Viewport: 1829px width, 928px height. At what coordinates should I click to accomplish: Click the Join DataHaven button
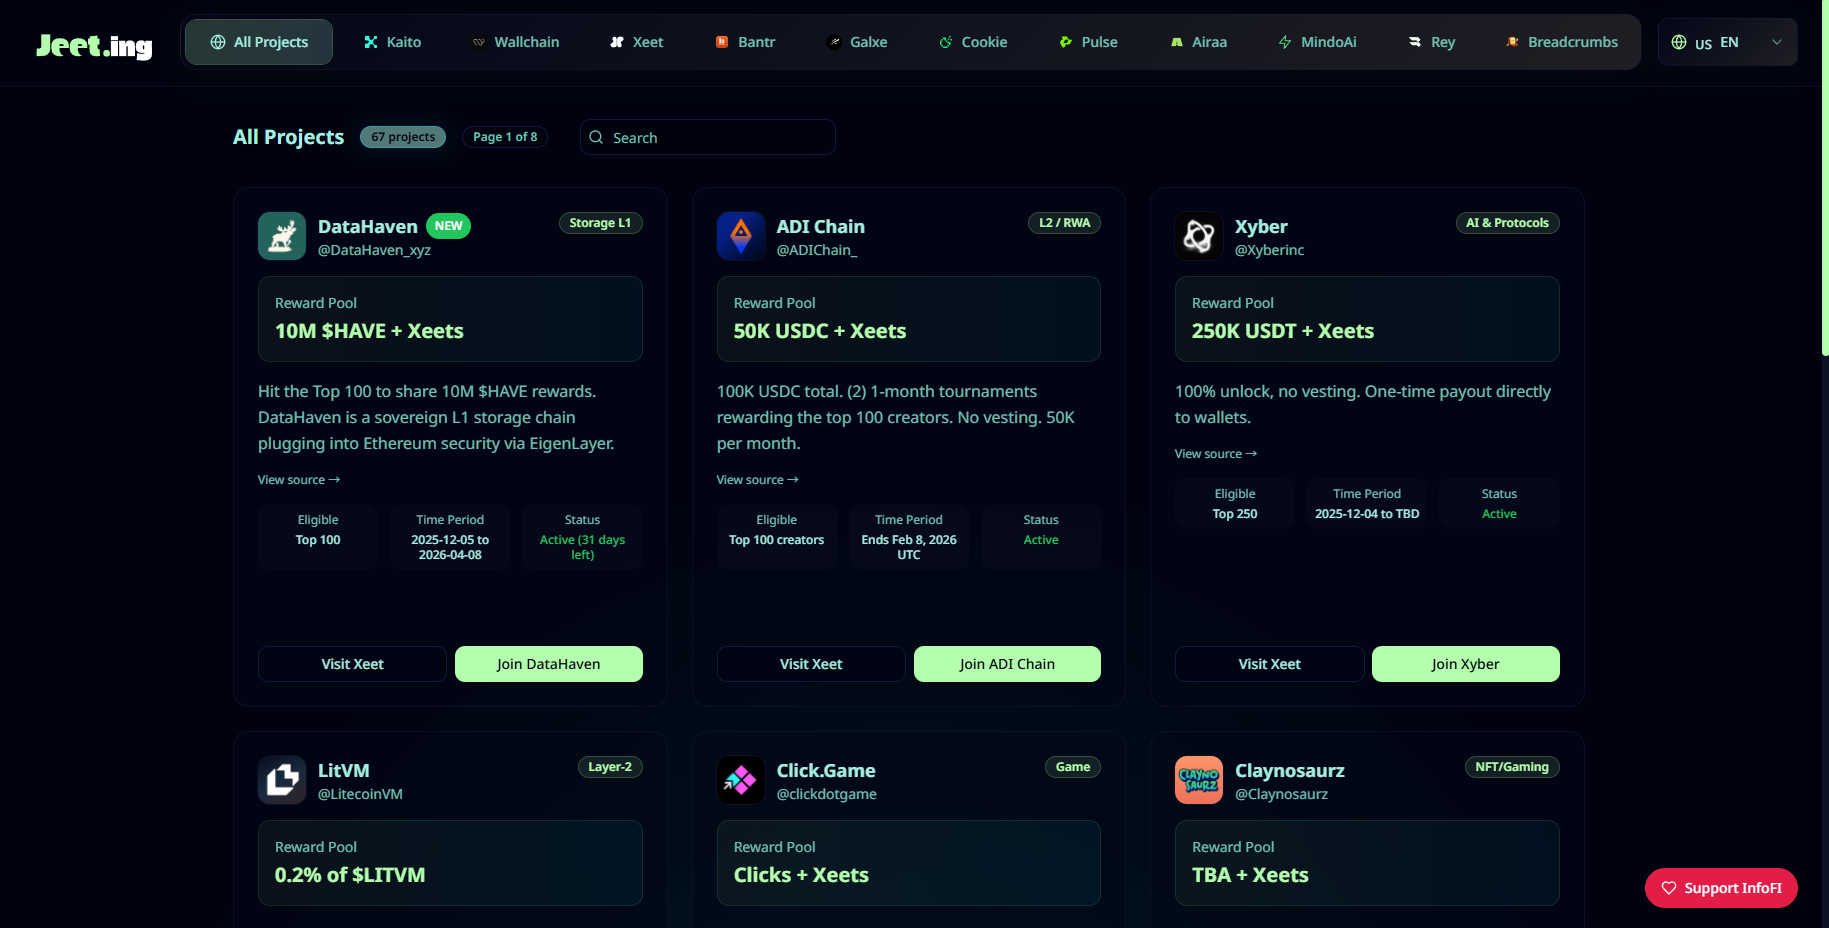[x=549, y=664]
